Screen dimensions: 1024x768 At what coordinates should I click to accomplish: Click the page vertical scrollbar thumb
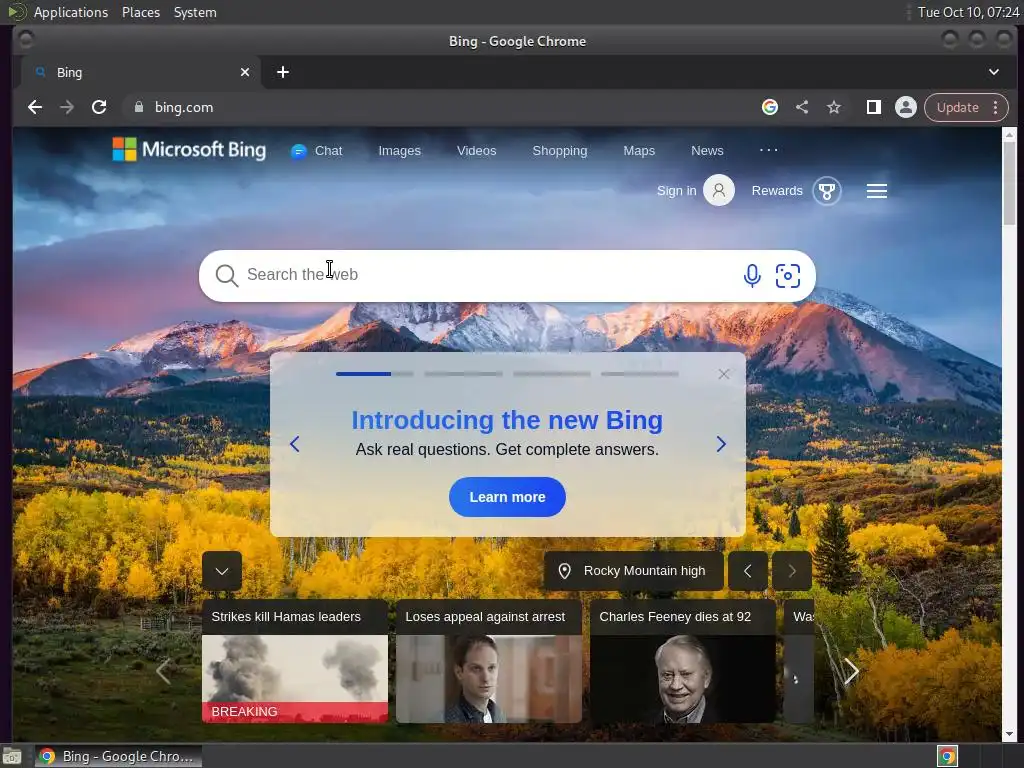[x=1010, y=183]
